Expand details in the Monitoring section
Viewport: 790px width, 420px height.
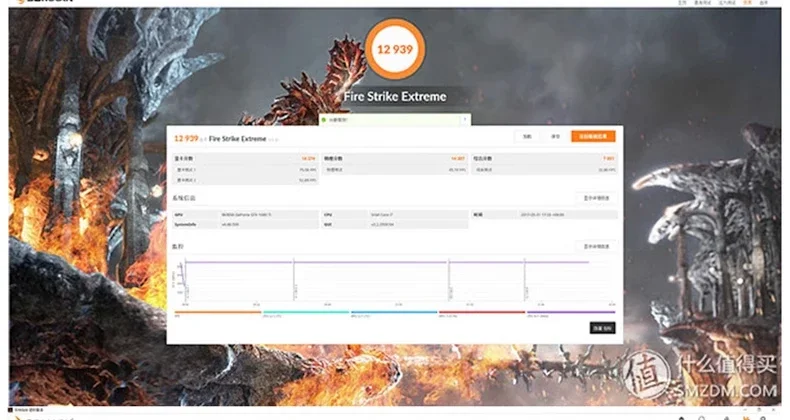[x=597, y=246]
